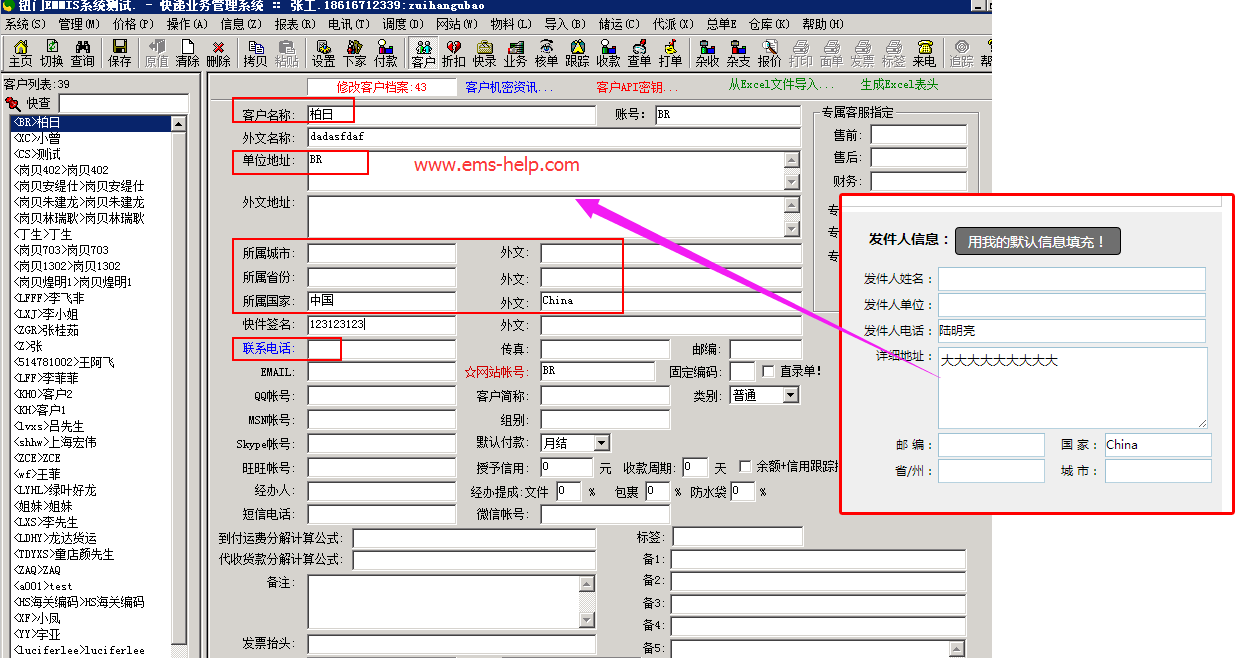Open the 类别 dropdown showing 普通

point(791,396)
